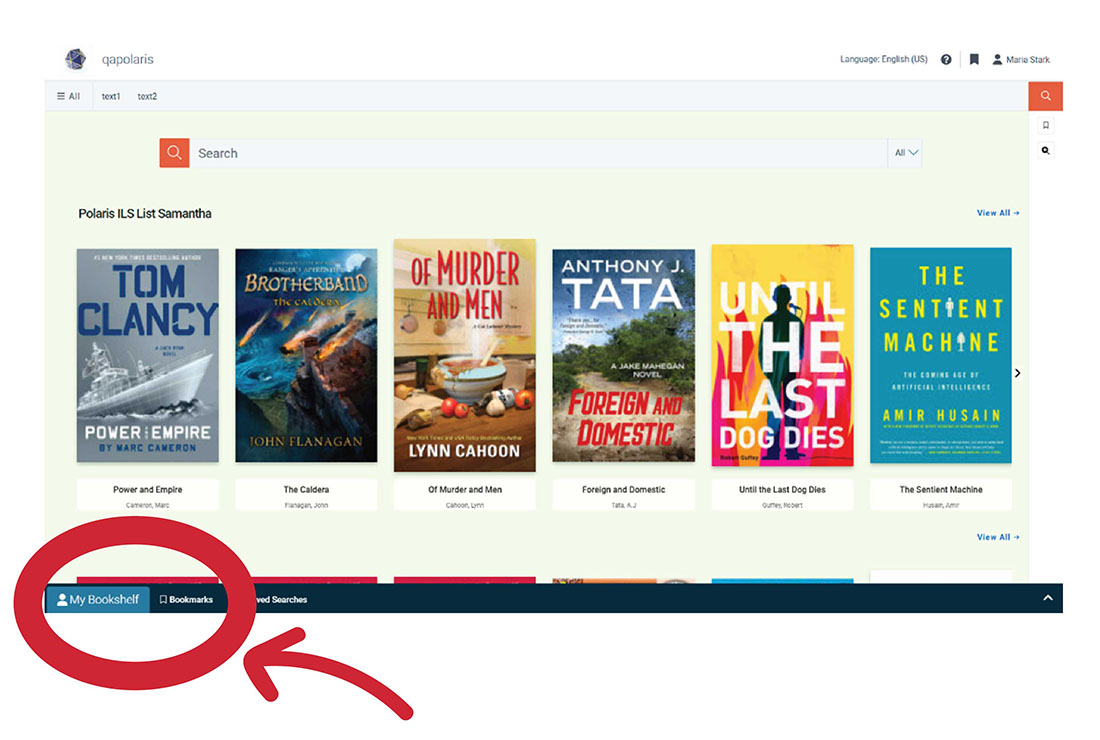Switch to the Bookmarks tab
Viewport: 1100px width, 740px height.
186,600
